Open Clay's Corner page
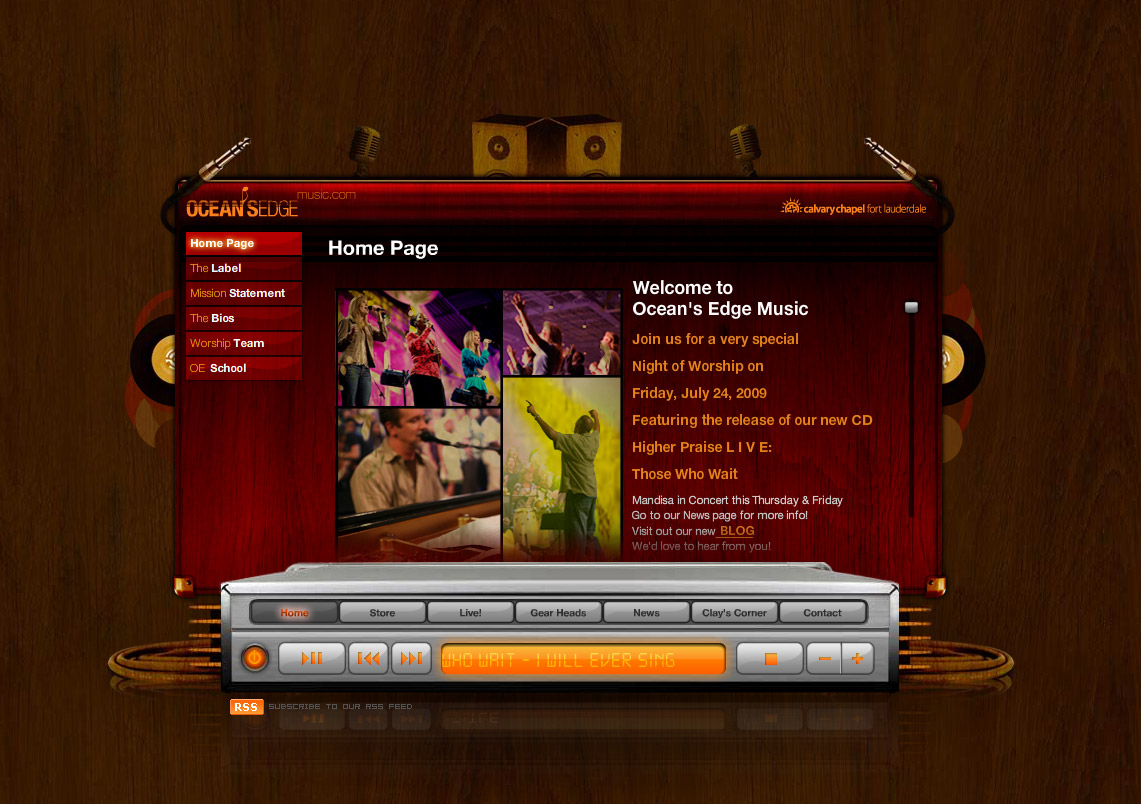1141x804 pixels. point(734,613)
